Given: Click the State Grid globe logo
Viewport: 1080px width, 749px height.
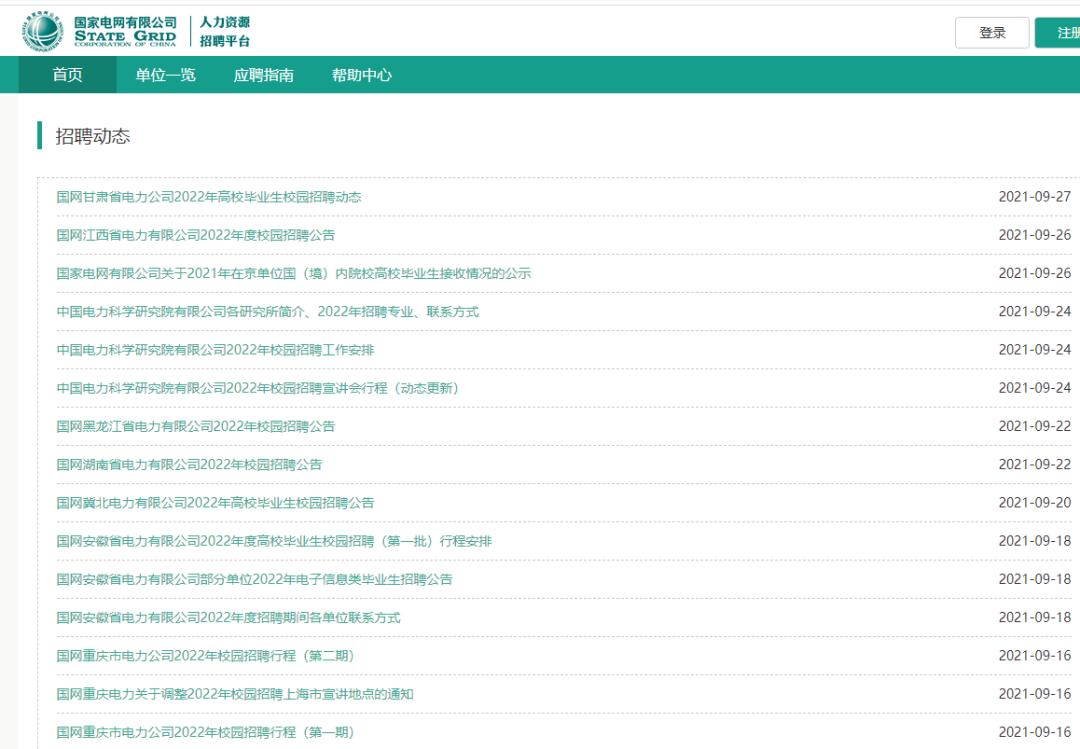Looking at the screenshot, I should pyautogui.click(x=40, y=31).
